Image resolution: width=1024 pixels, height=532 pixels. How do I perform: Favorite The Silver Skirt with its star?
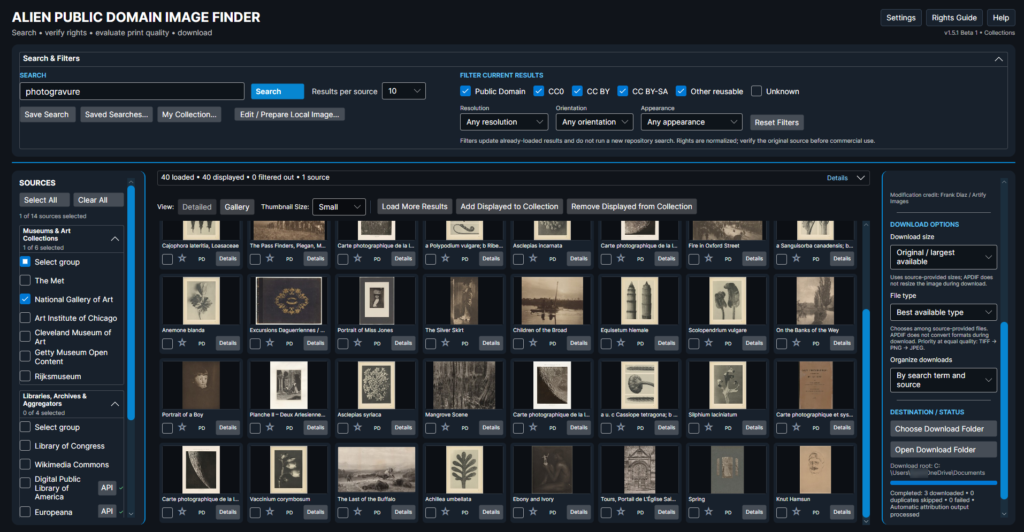pos(445,343)
